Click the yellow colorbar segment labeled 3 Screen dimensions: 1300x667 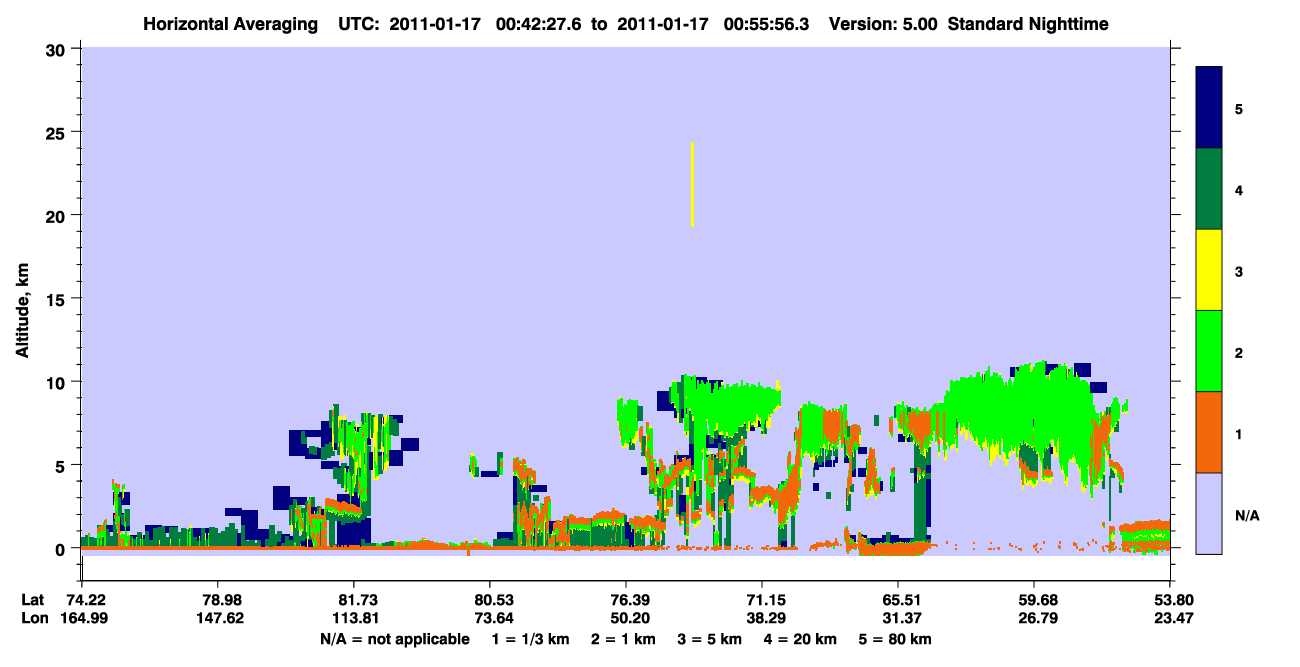tap(1209, 270)
